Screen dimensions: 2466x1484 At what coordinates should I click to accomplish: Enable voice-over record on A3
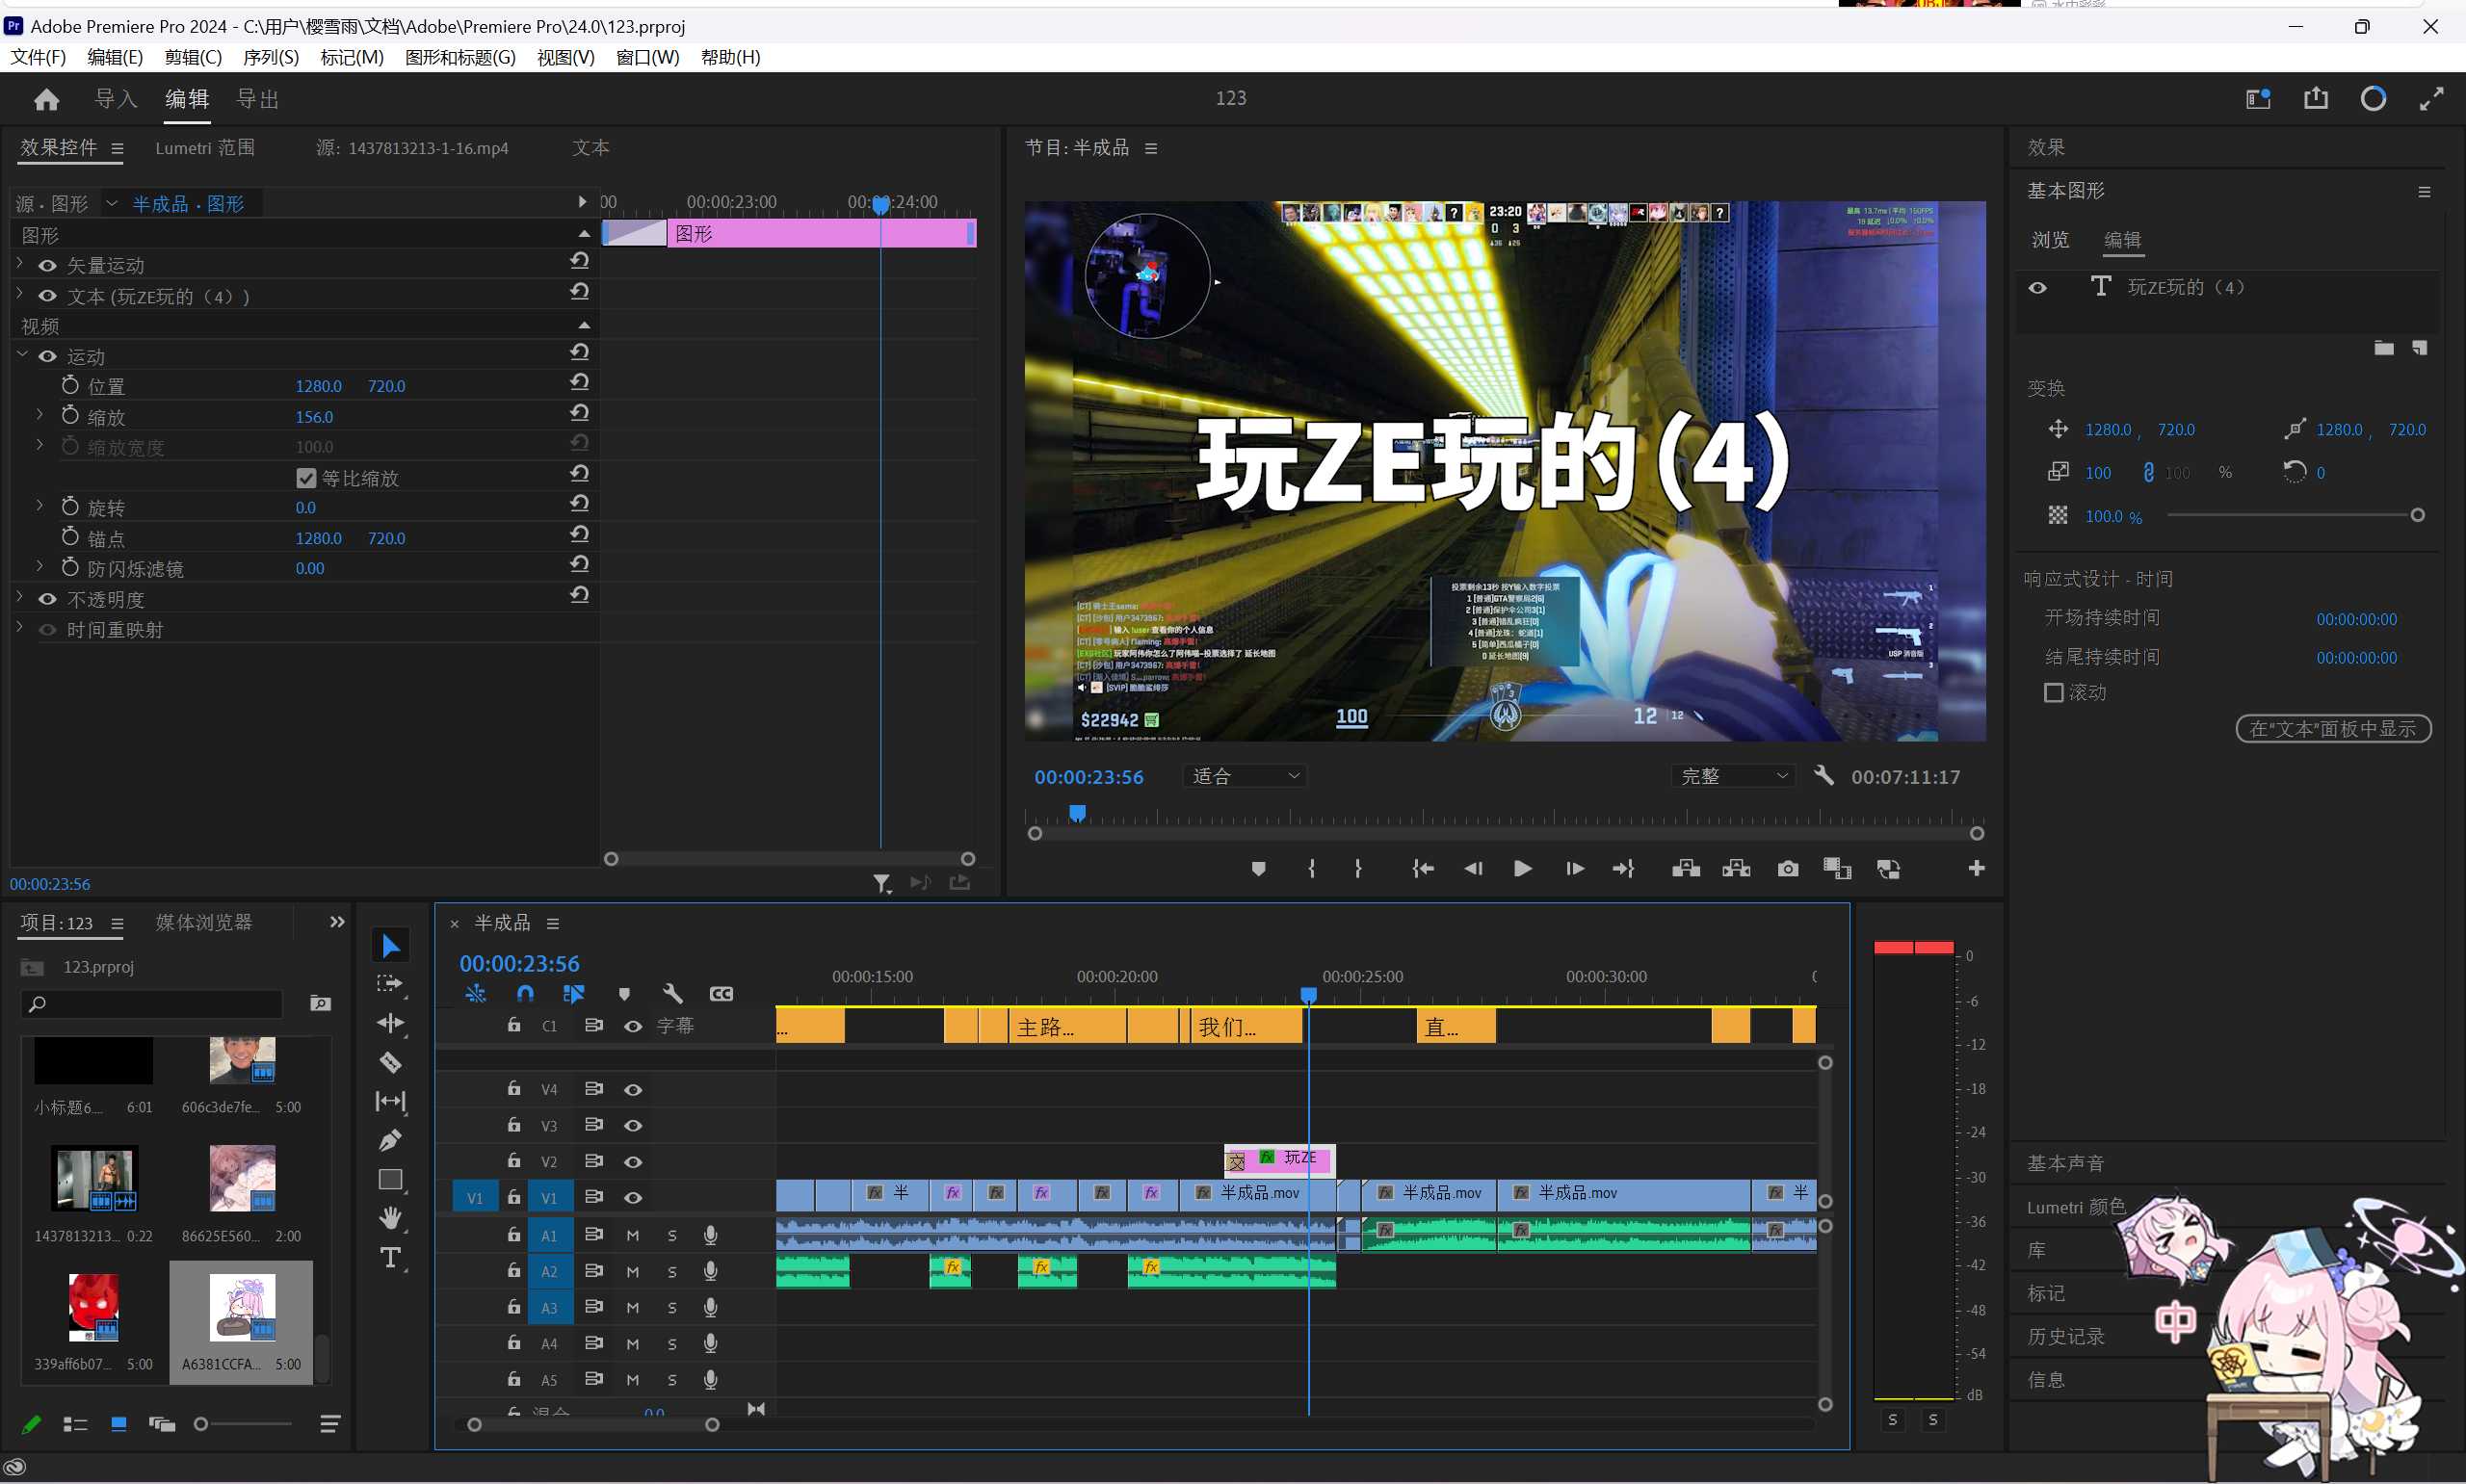click(x=710, y=1308)
